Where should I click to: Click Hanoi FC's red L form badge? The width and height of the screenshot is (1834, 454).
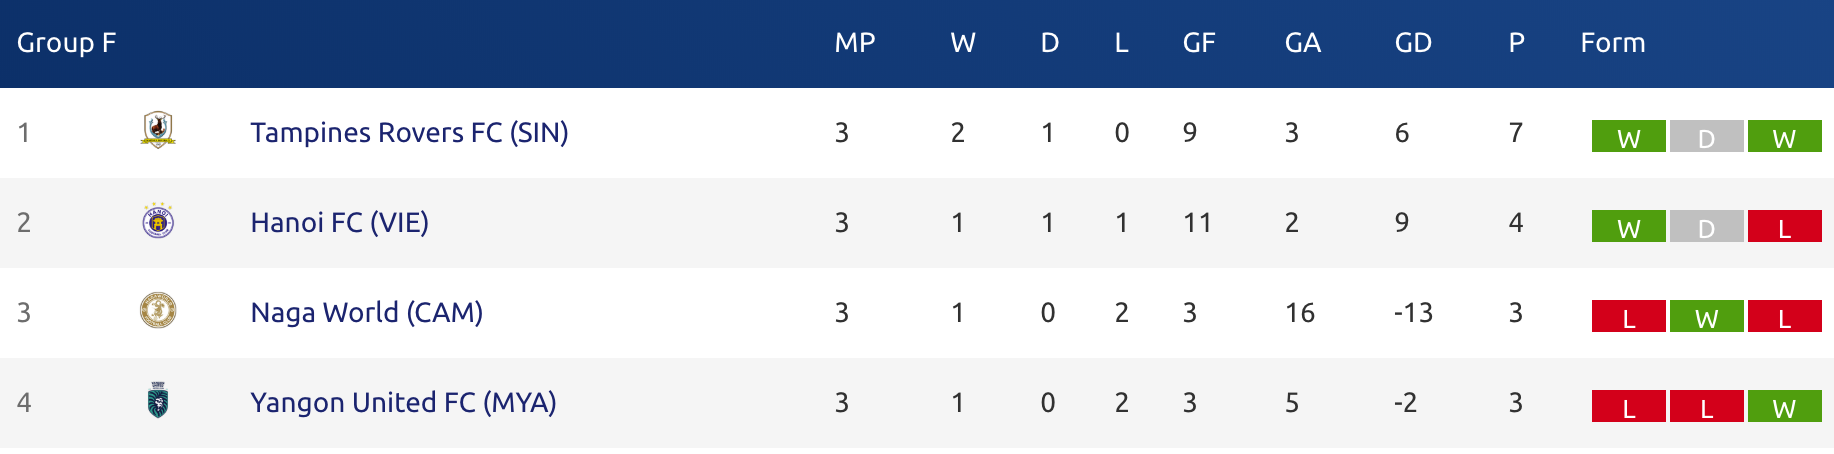[1784, 227]
